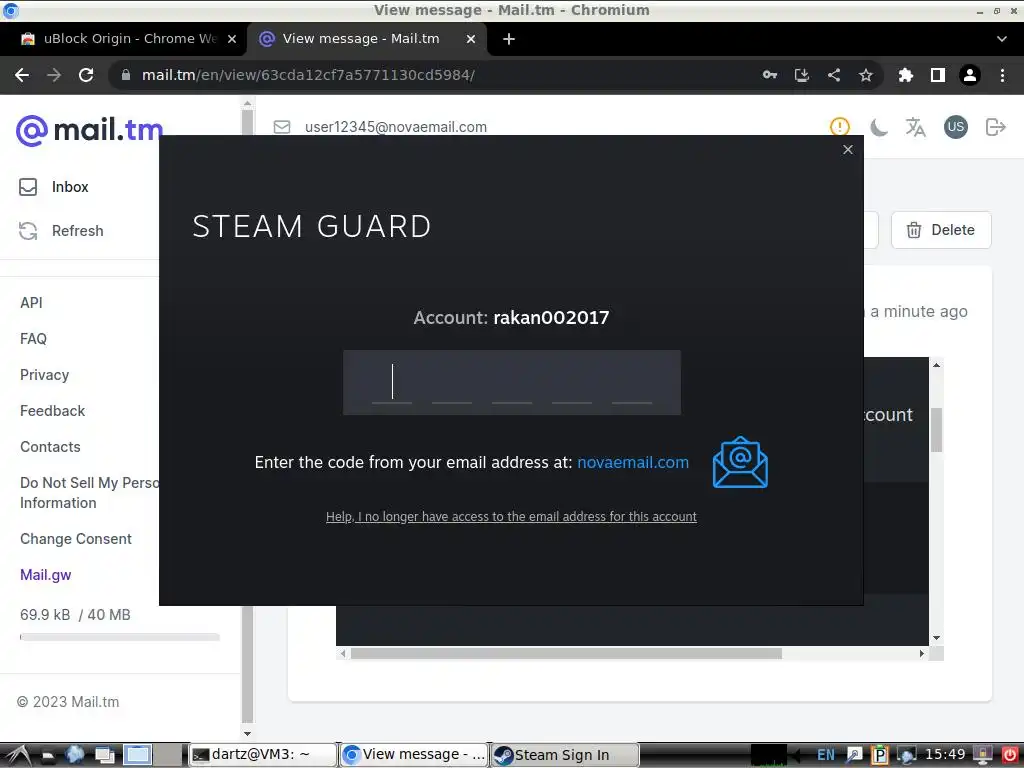Toggle the browser side panel

pos(938,75)
